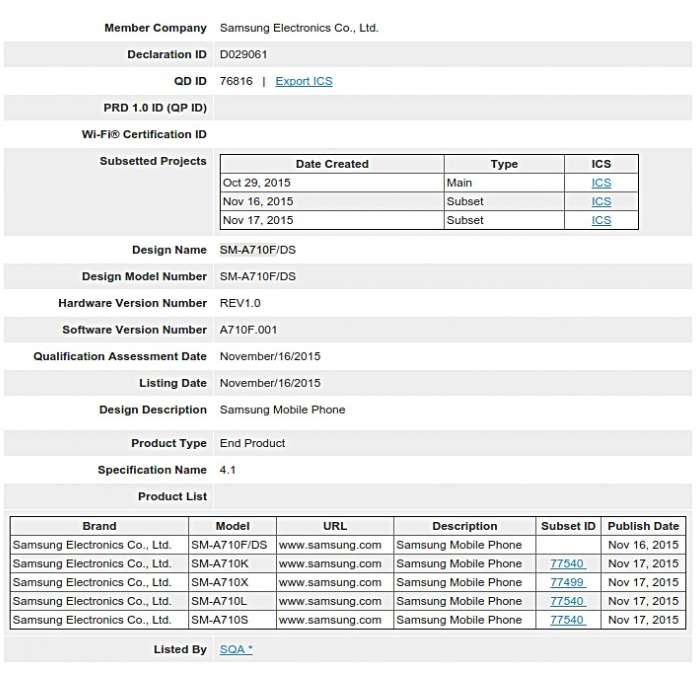Click www.samsung.com URL in SM-A710X row
The width and height of the screenshot is (696, 674).
coord(330,582)
